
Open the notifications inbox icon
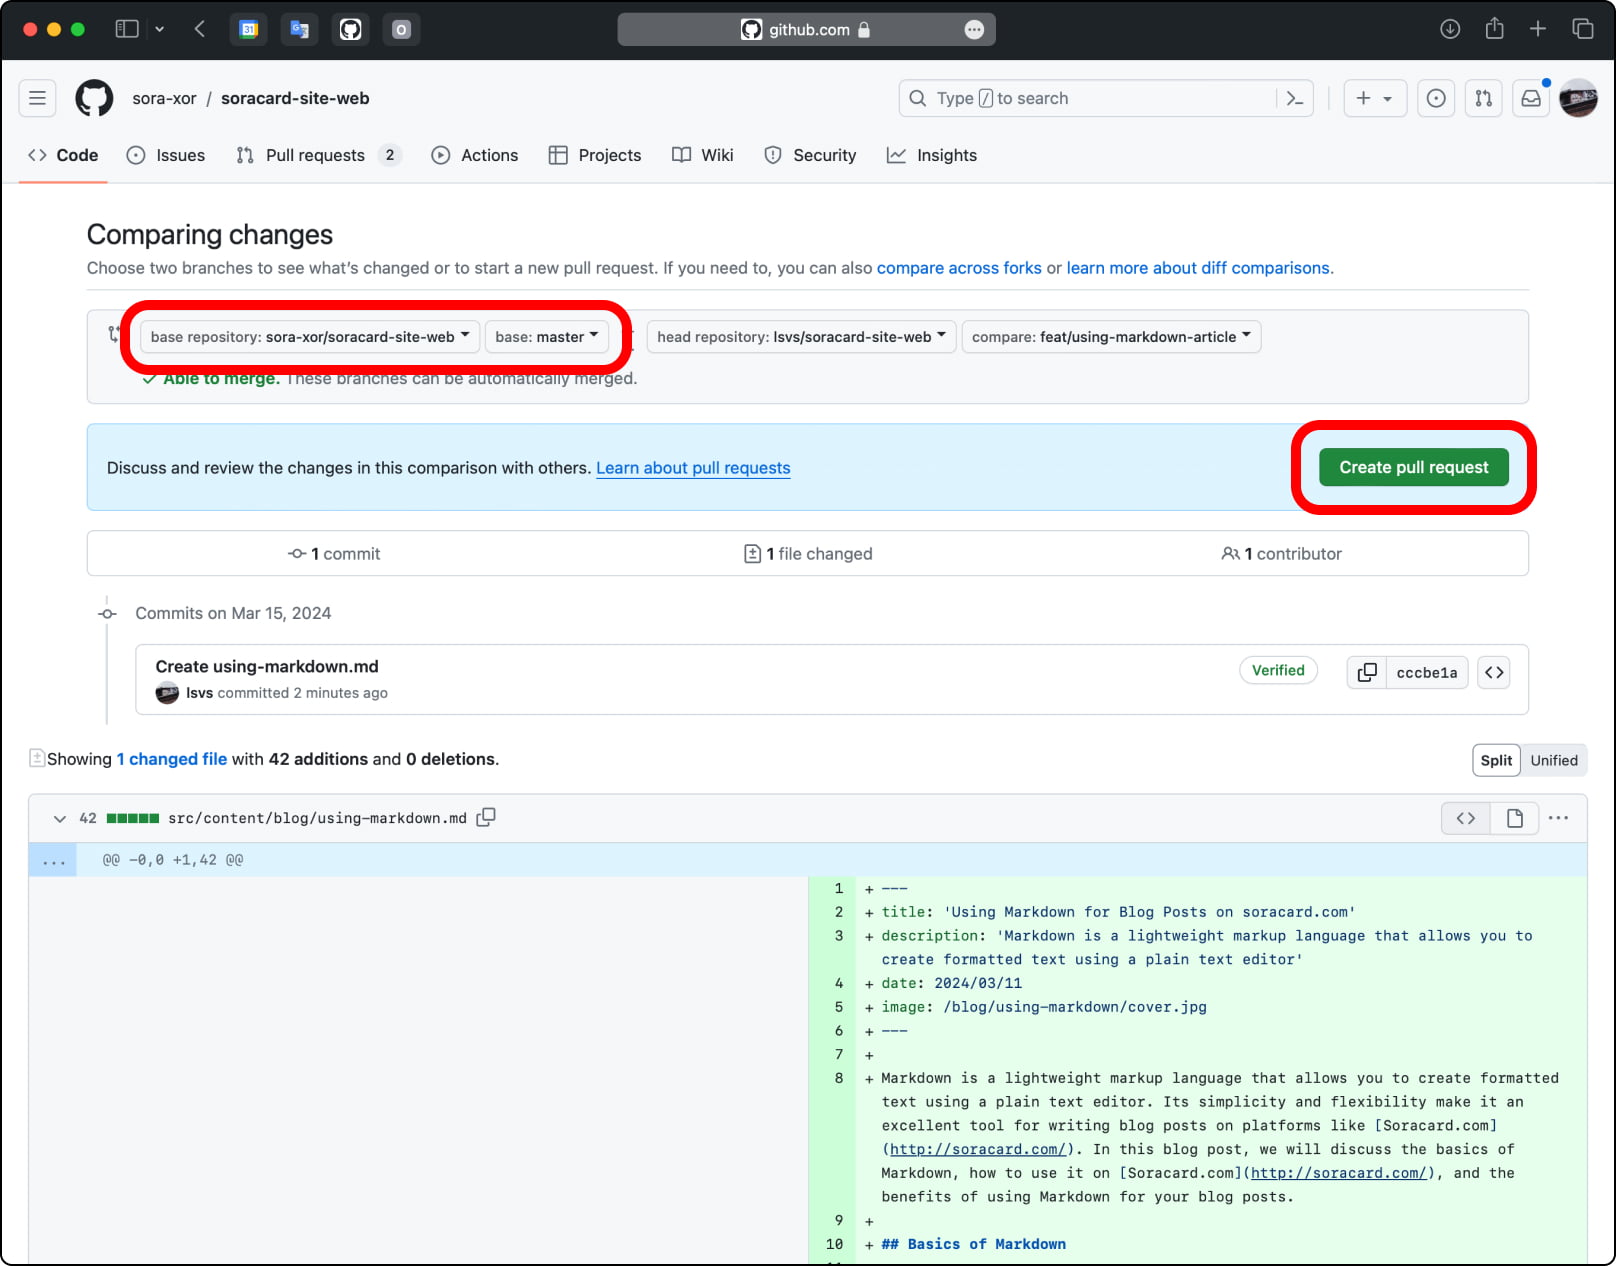(x=1531, y=98)
